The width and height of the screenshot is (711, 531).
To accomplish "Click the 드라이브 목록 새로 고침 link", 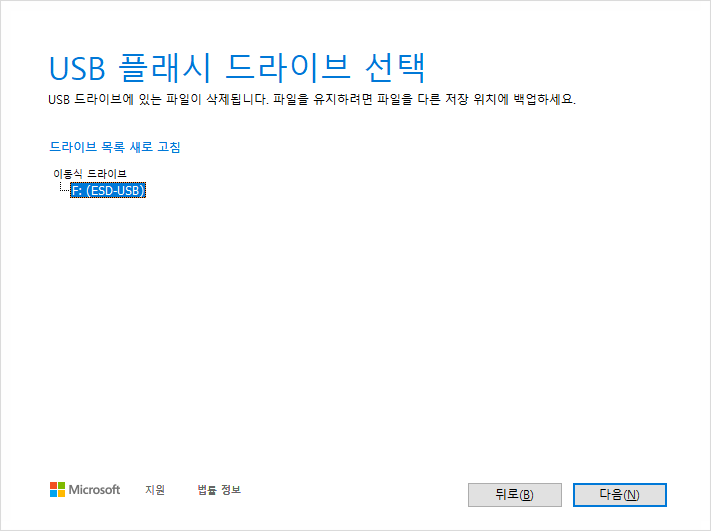I will [115, 147].
